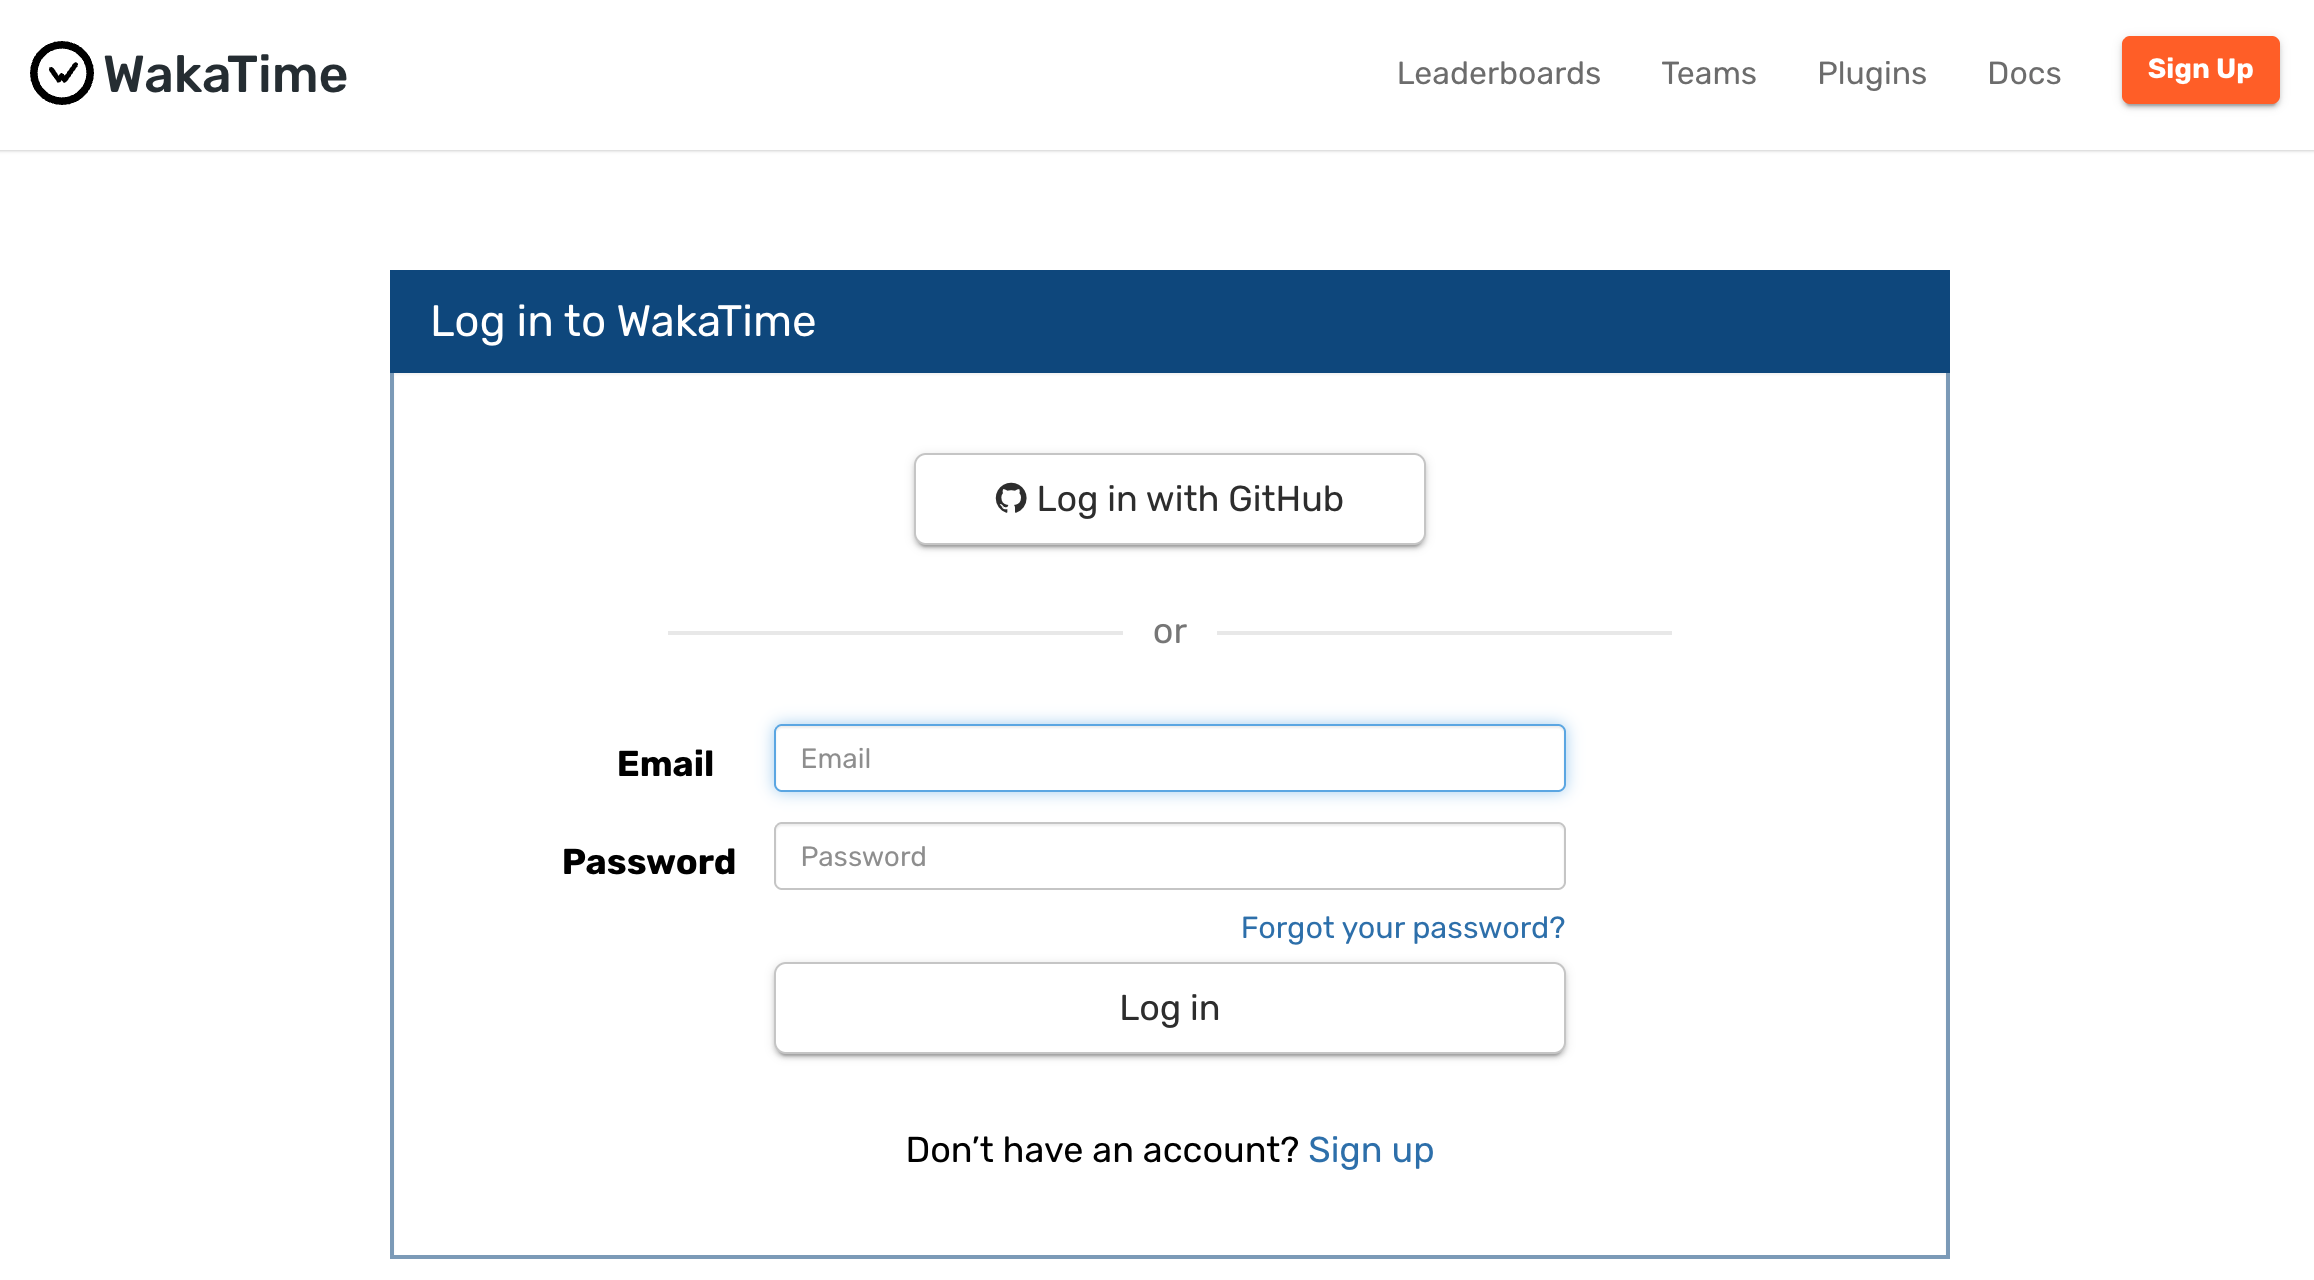
Task: Open the Plugins page
Action: [1870, 72]
